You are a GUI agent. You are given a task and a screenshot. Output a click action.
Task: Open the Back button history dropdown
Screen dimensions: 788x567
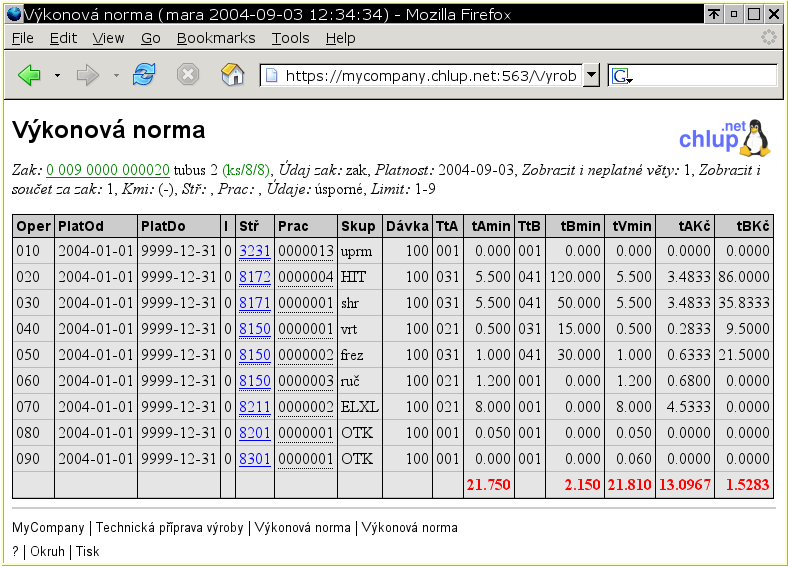click(x=58, y=75)
